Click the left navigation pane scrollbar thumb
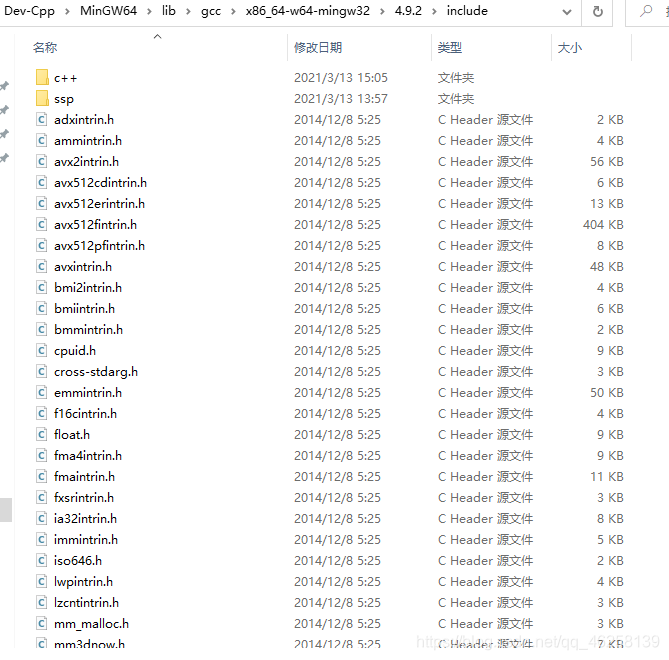The image size is (669, 660). [x=6, y=510]
